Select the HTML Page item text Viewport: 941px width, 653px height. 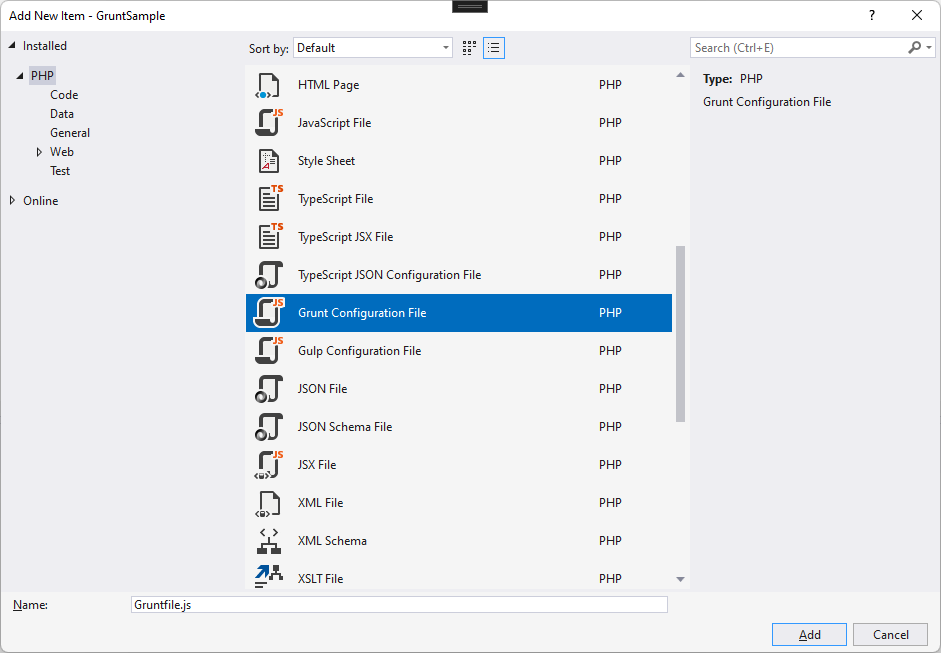click(x=328, y=85)
